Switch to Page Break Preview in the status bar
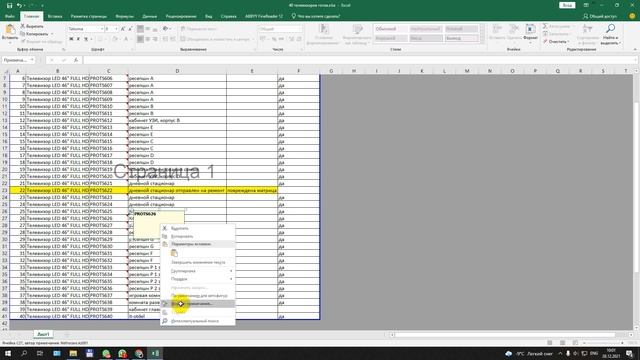Image resolution: width=640 pixels, height=360 pixels. 575,343
